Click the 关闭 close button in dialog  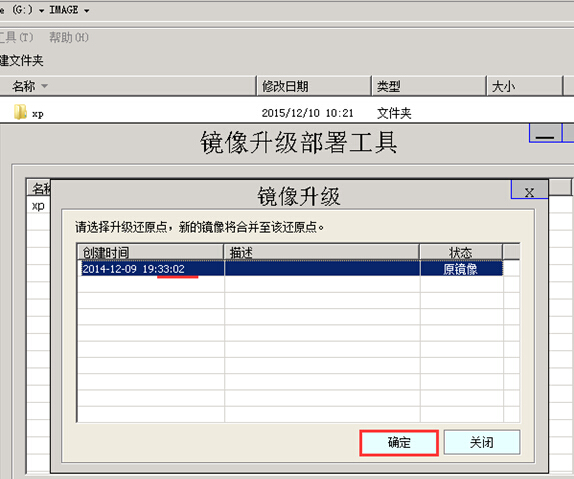tap(482, 442)
